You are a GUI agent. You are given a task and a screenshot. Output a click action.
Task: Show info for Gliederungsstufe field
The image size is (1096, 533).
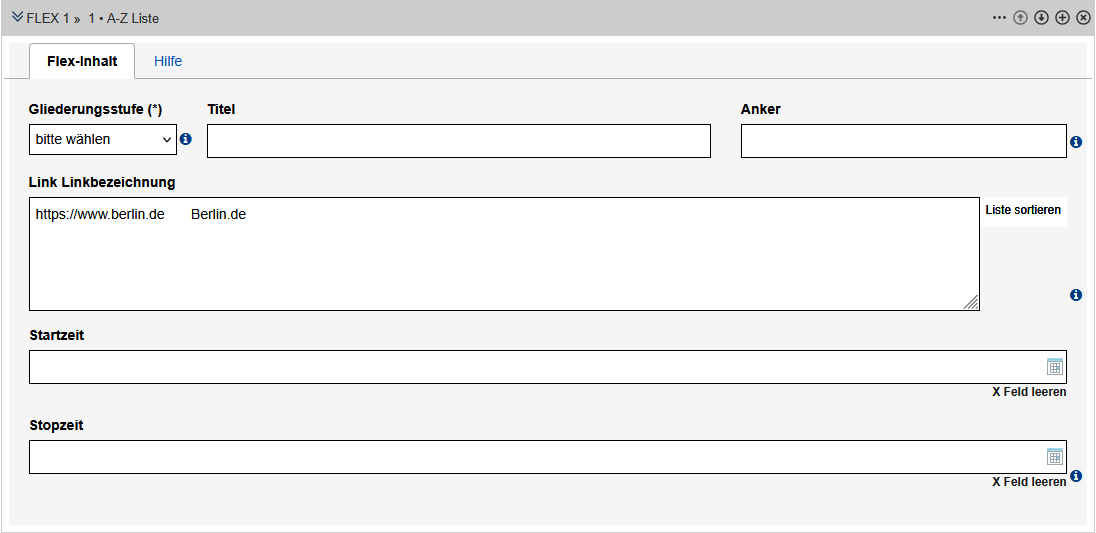click(x=185, y=140)
